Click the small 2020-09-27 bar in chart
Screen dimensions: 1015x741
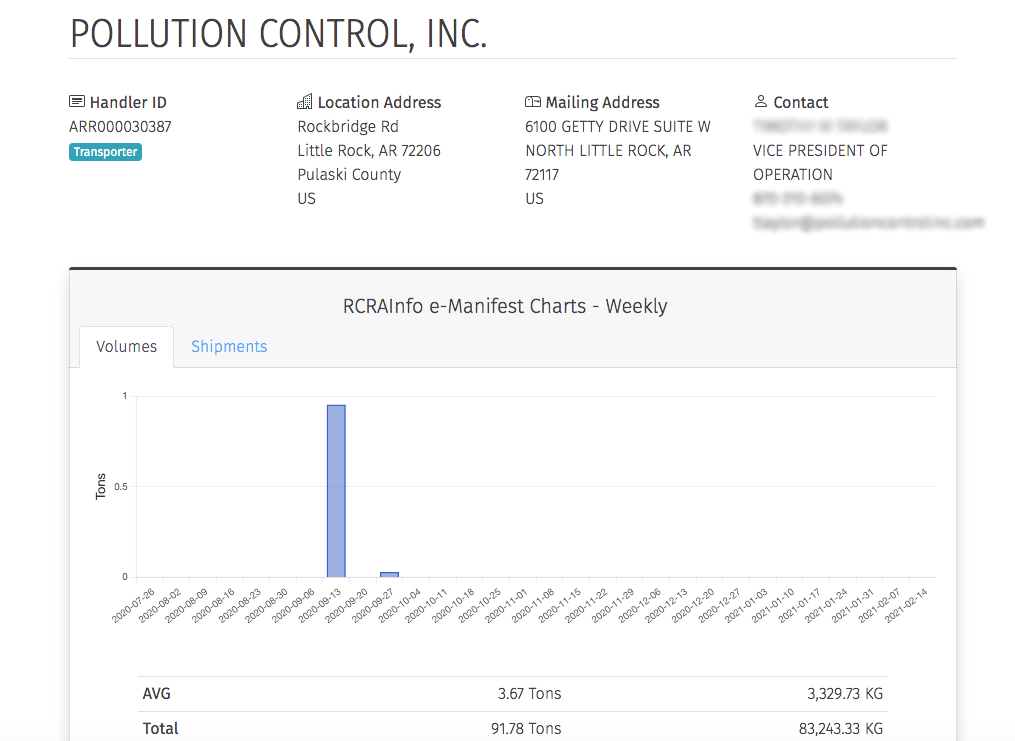click(389, 575)
